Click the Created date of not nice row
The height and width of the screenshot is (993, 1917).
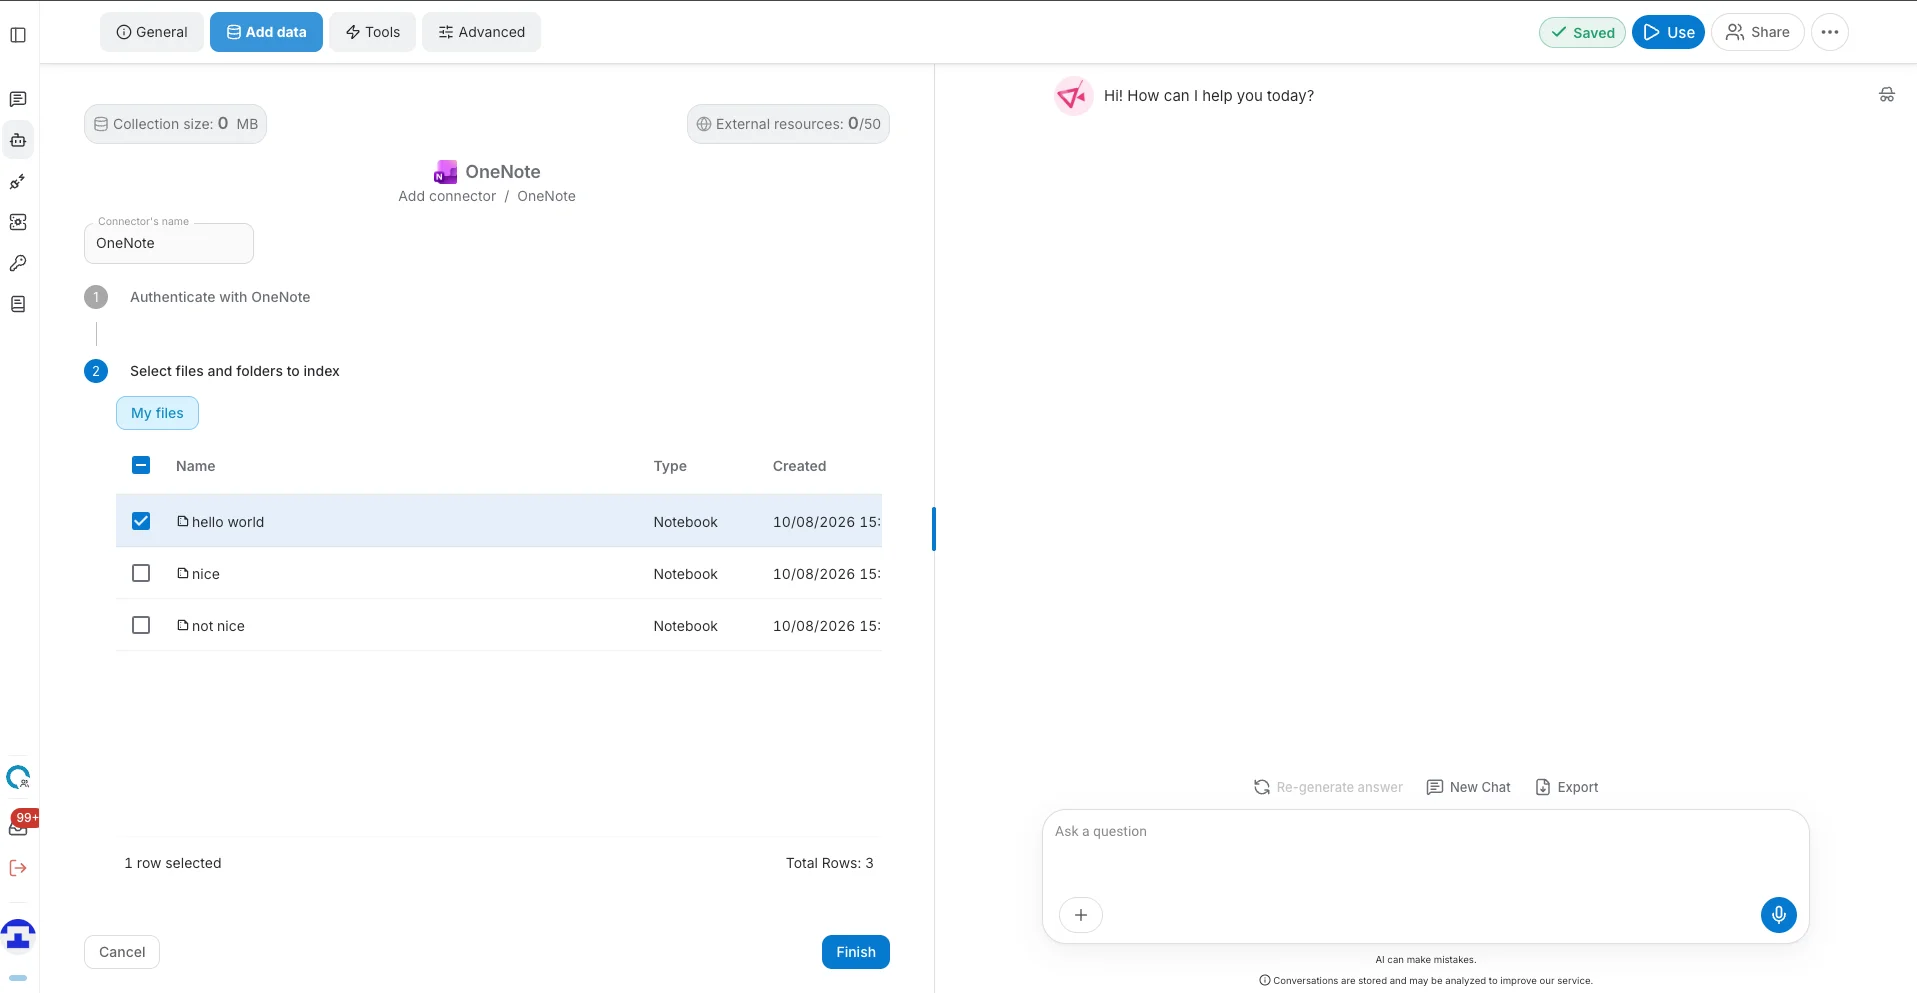[x=827, y=626]
